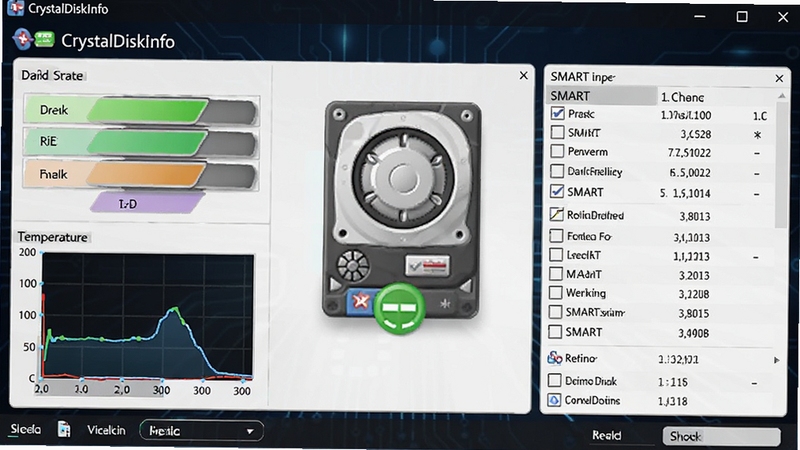Click the CrystalDiskInfo title bar app icon
Viewport: 800px width, 450px height.
(15, 8)
